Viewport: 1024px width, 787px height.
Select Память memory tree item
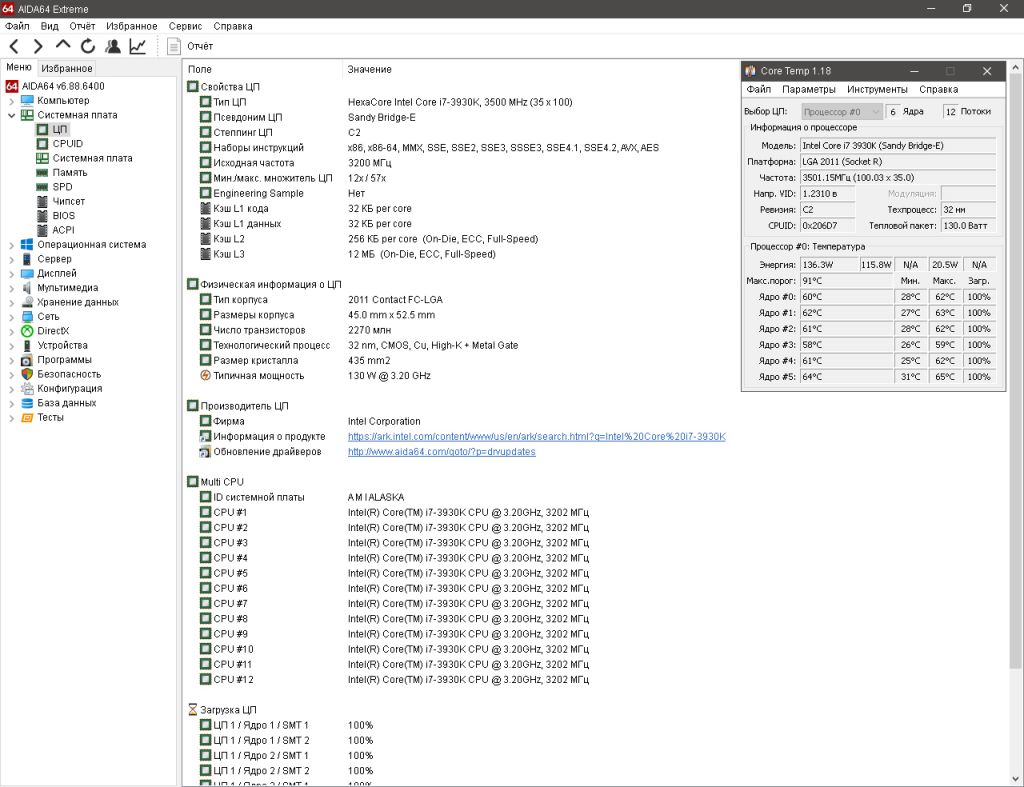pyautogui.click(x=70, y=172)
